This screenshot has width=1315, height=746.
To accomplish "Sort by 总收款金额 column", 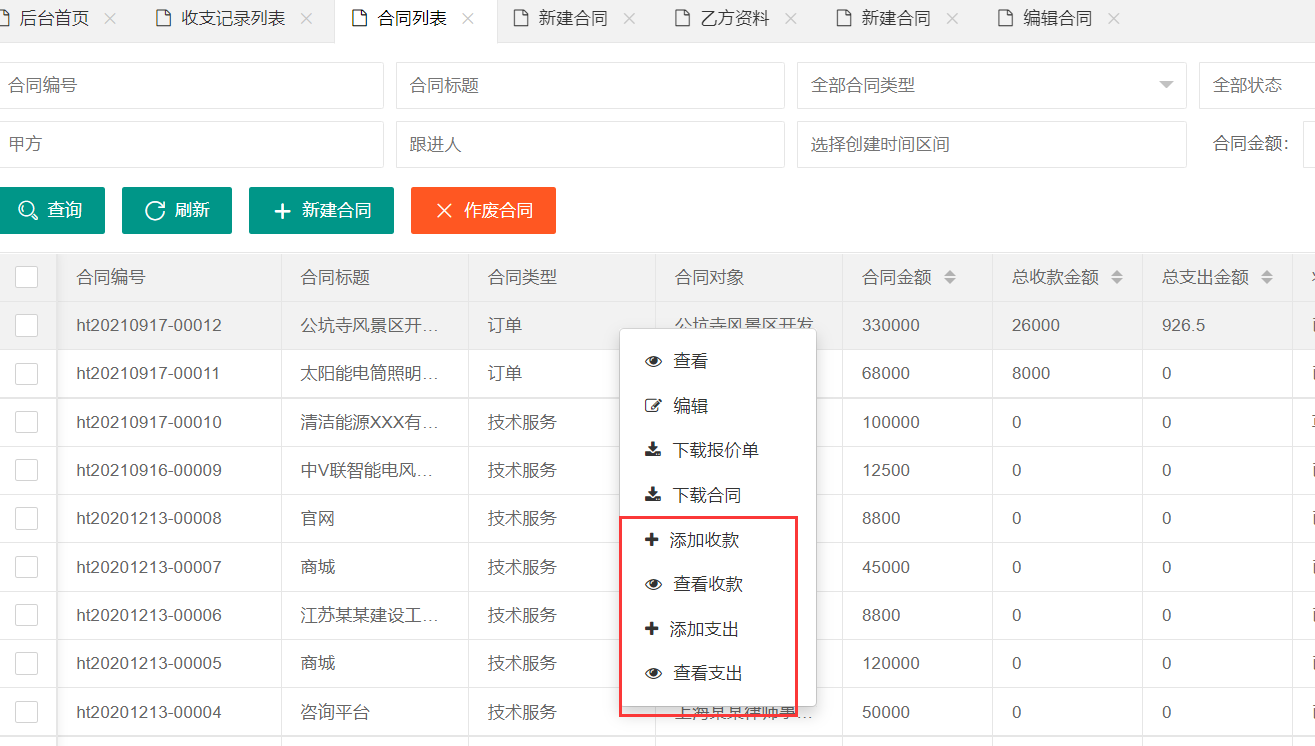I will pyautogui.click(x=1117, y=277).
